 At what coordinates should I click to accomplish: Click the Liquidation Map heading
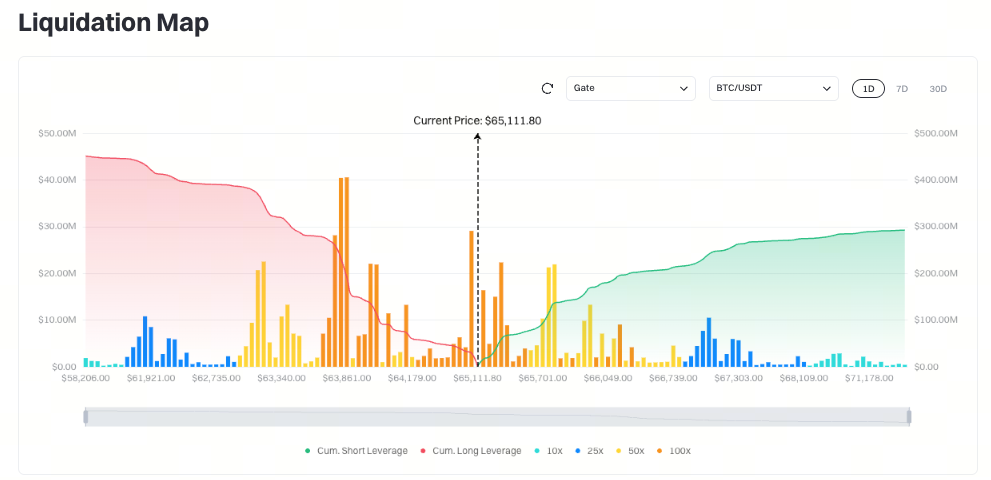pyautogui.click(x=114, y=23)
